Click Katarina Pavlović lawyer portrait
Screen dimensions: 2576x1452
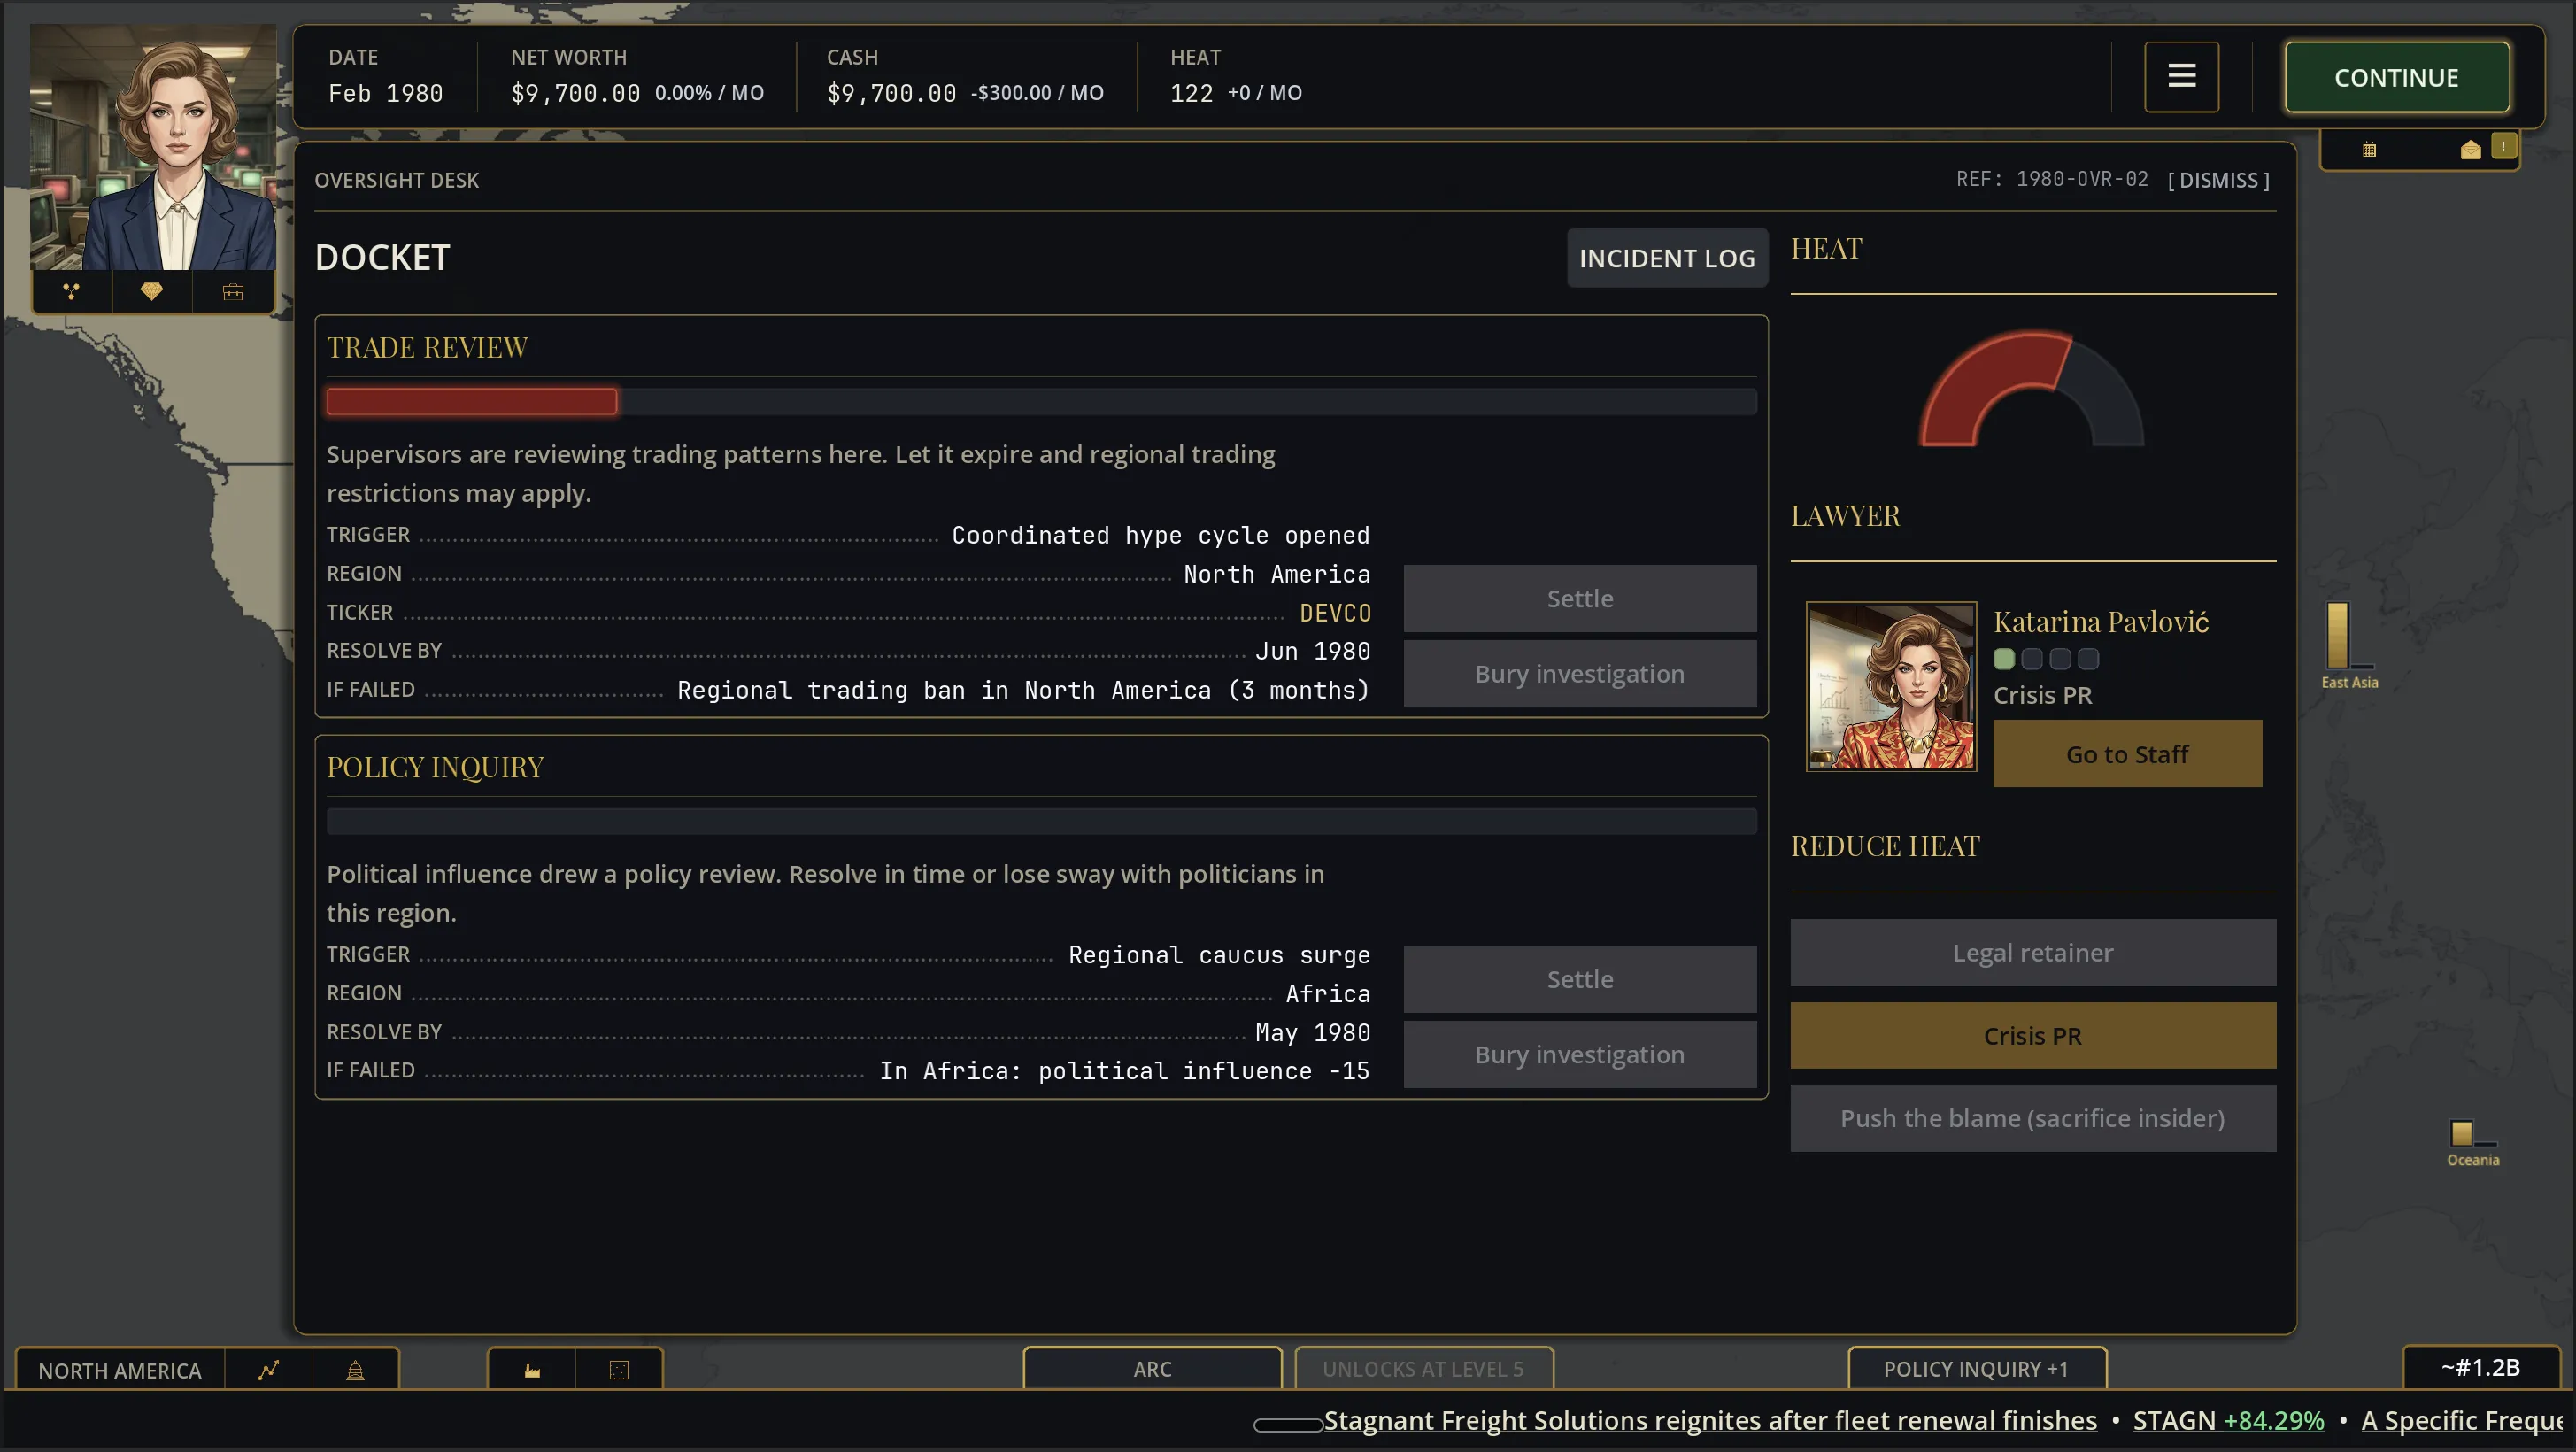pos(1891,686)
